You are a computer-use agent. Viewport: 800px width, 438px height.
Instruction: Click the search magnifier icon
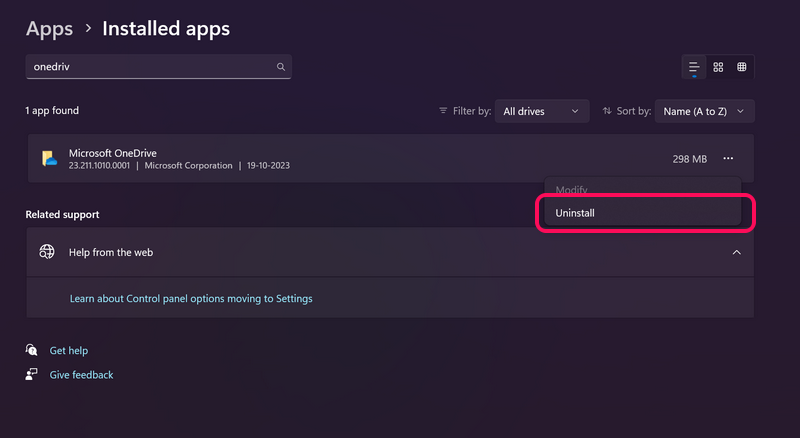281,67
